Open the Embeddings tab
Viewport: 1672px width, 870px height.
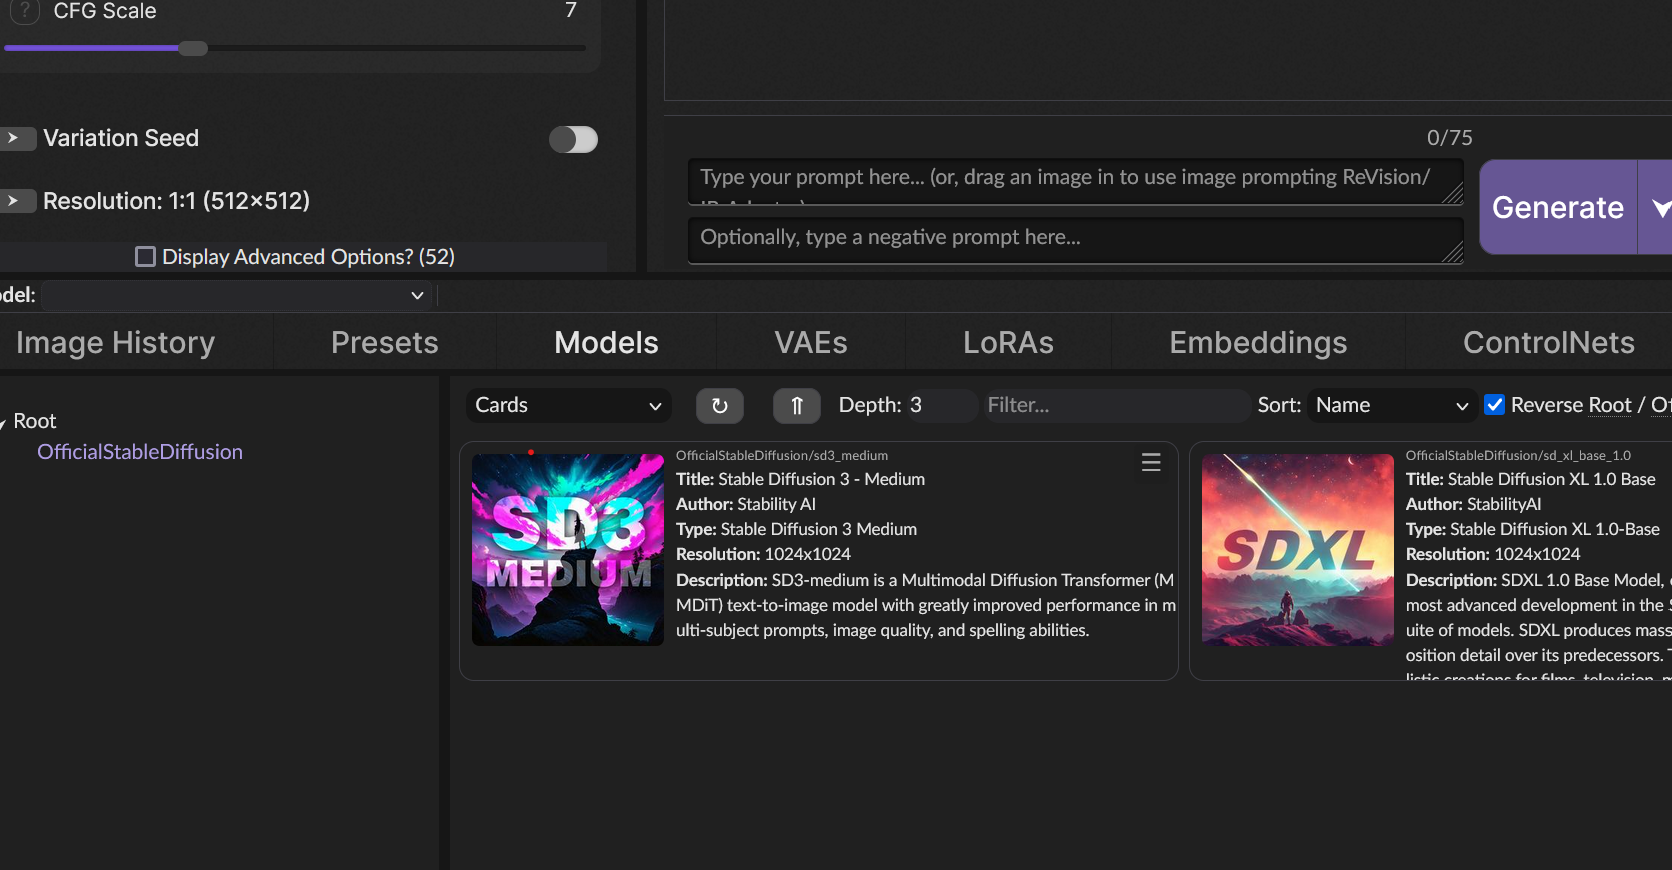coord(1258,343)
